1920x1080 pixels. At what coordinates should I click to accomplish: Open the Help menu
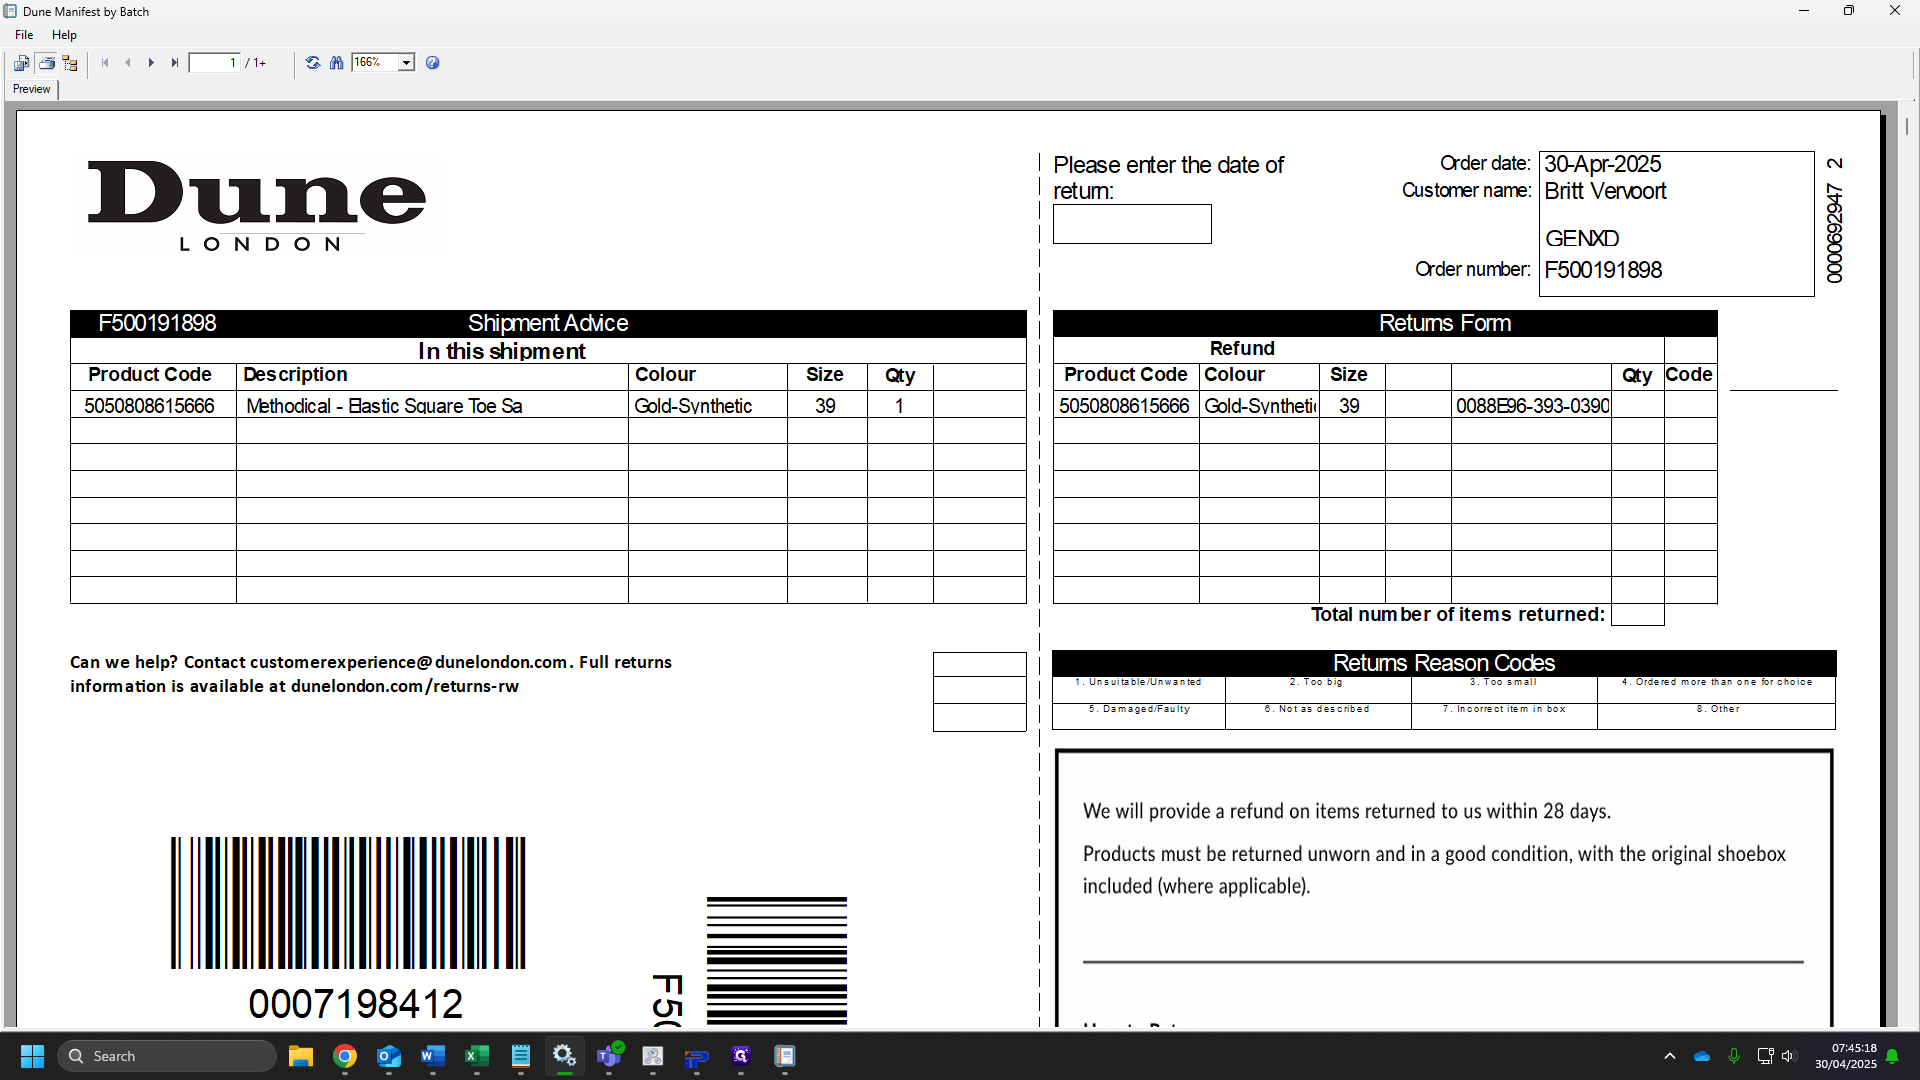(x=64, y=35)
